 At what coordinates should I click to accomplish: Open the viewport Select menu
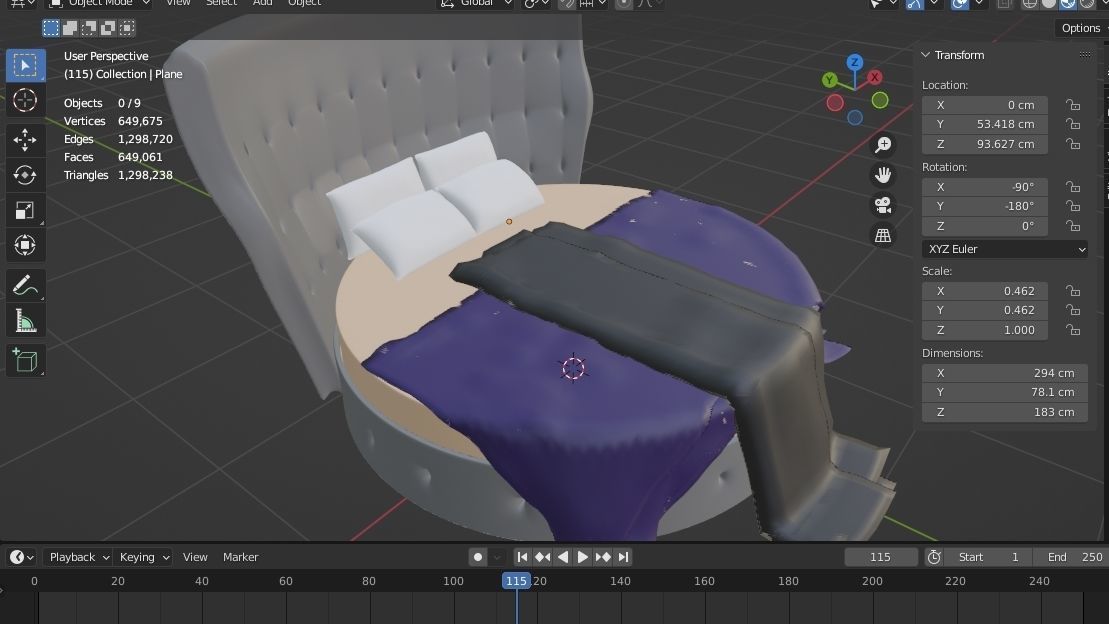(221, 3)
